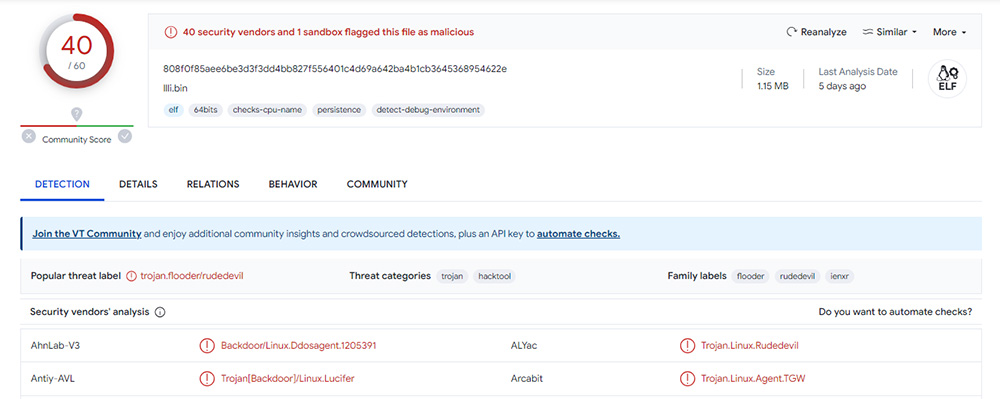This screenshot has height=399, width=1000.
Task: Click the positive community vote check icon
Action: [125, 136]
